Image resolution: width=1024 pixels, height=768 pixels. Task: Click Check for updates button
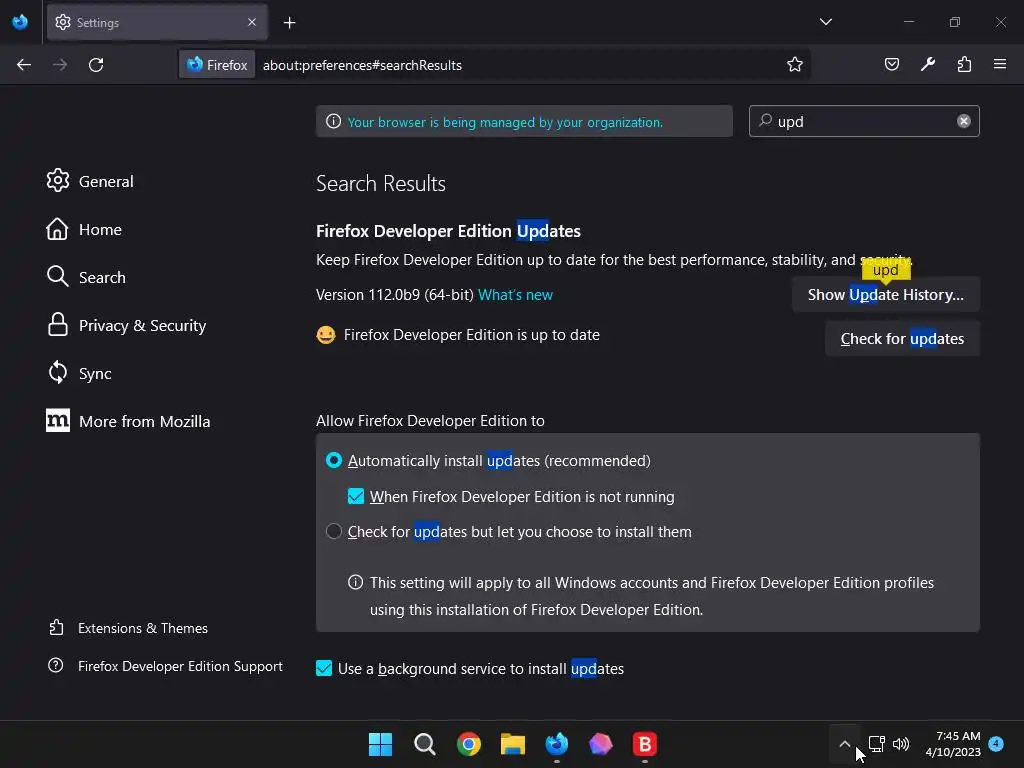[902, 338]
